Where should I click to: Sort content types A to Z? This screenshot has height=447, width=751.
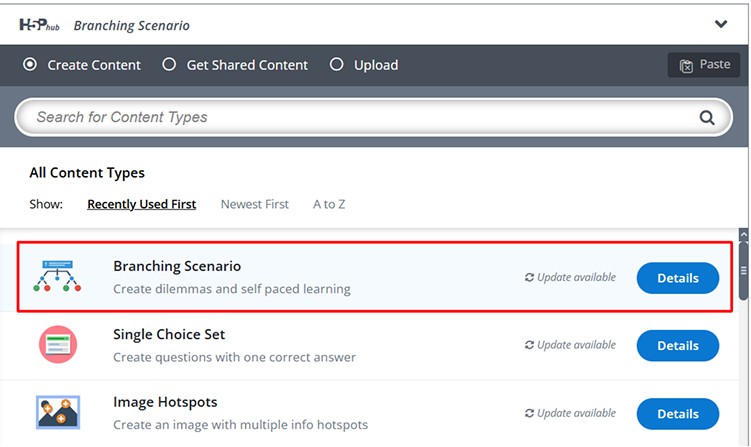329,204
